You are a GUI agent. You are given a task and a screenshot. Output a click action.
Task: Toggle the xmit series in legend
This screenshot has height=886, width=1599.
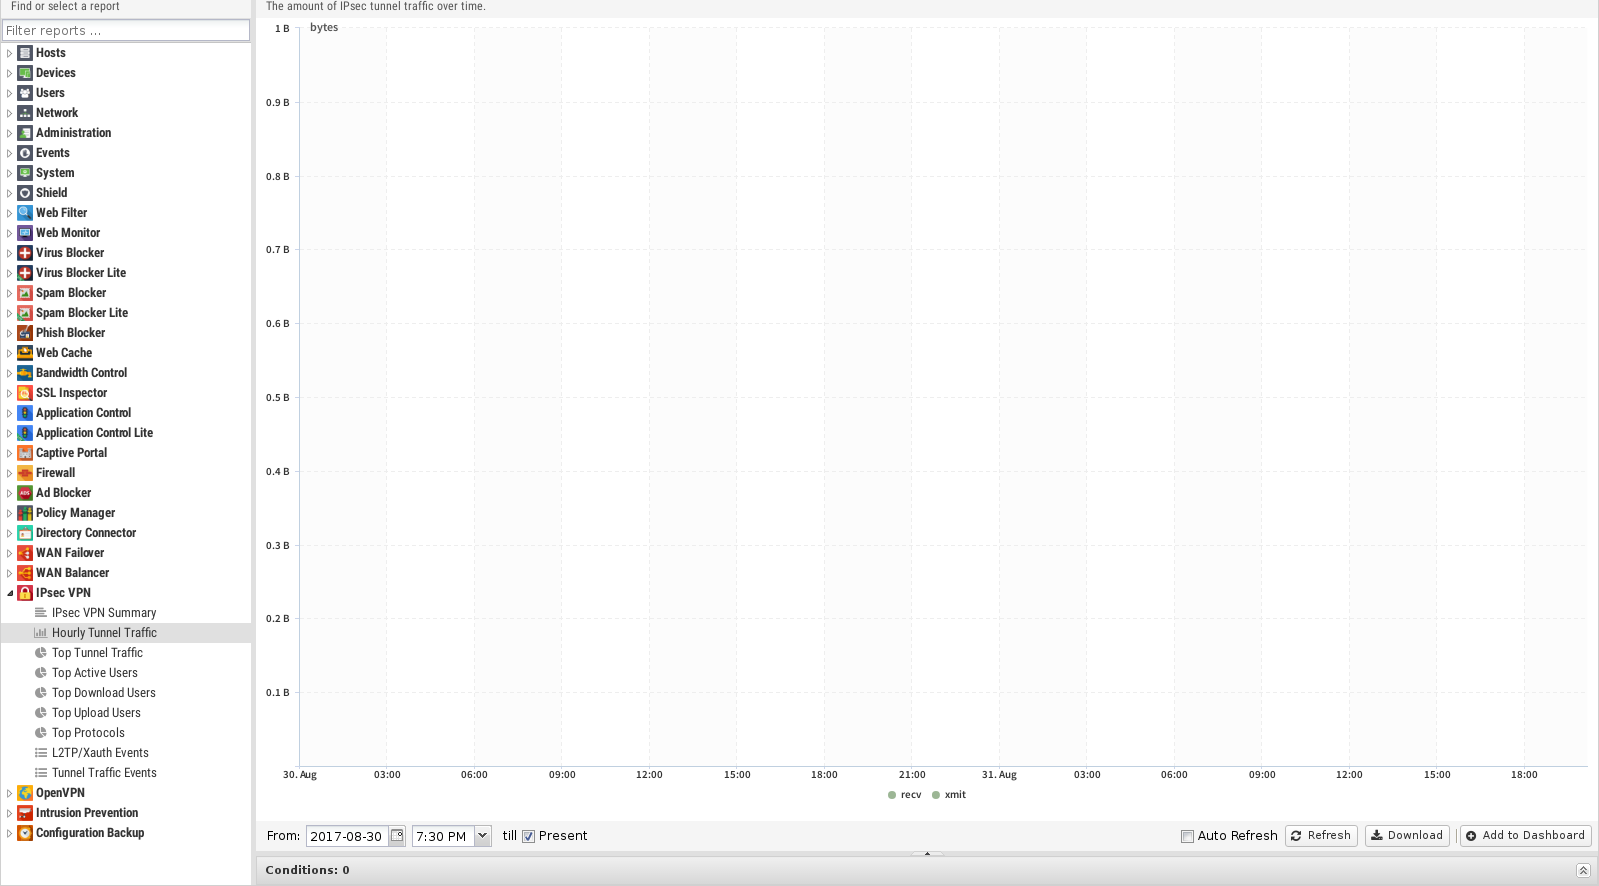pyautogui.click(x=949, y=795)
